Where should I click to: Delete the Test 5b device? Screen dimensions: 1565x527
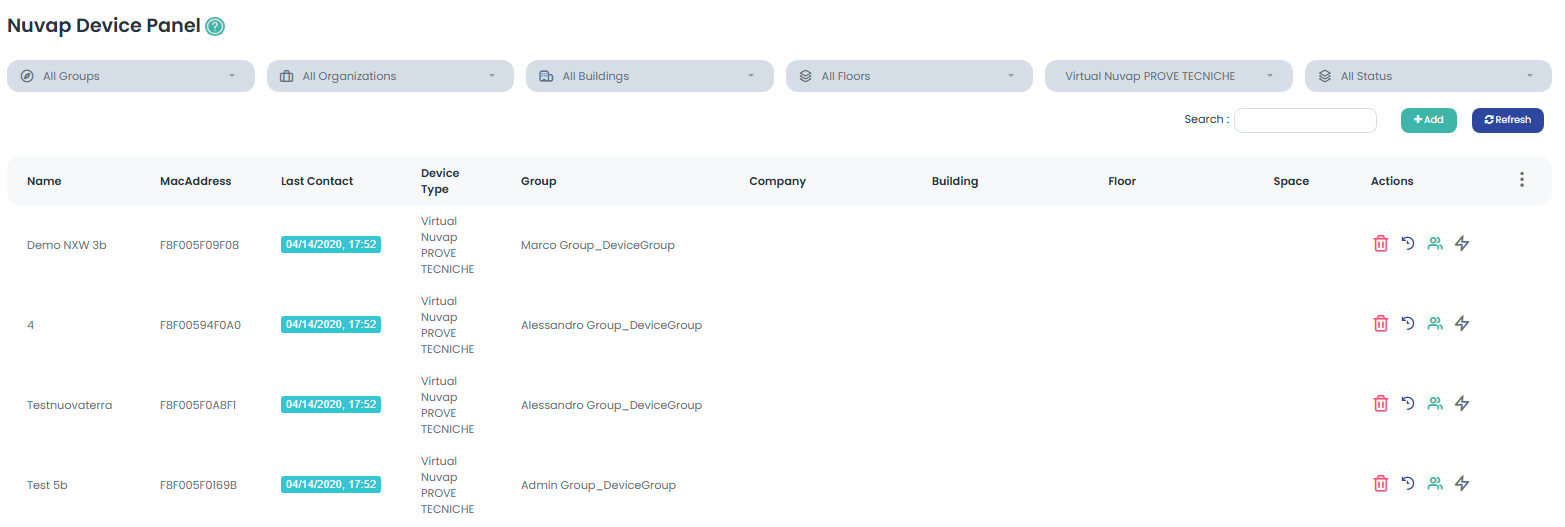click(x=1380, y=483)
